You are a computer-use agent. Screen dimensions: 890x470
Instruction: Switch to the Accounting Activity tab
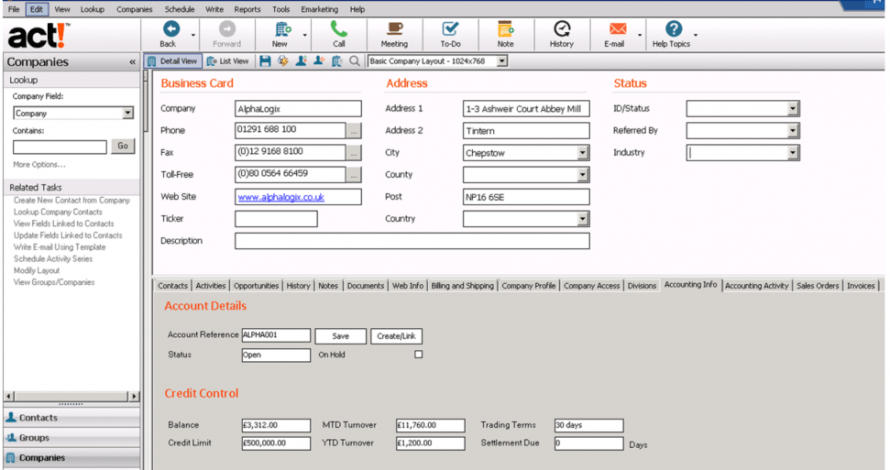click(757, 286)
